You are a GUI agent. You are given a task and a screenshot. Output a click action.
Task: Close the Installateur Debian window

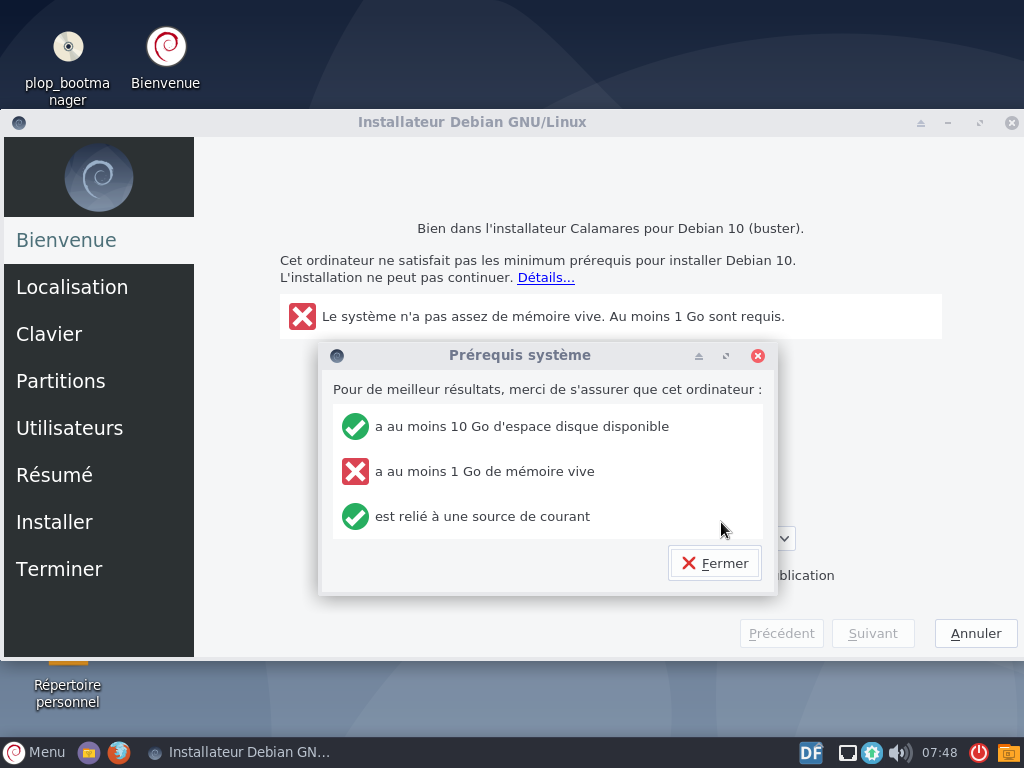(x=1012, y=123)
